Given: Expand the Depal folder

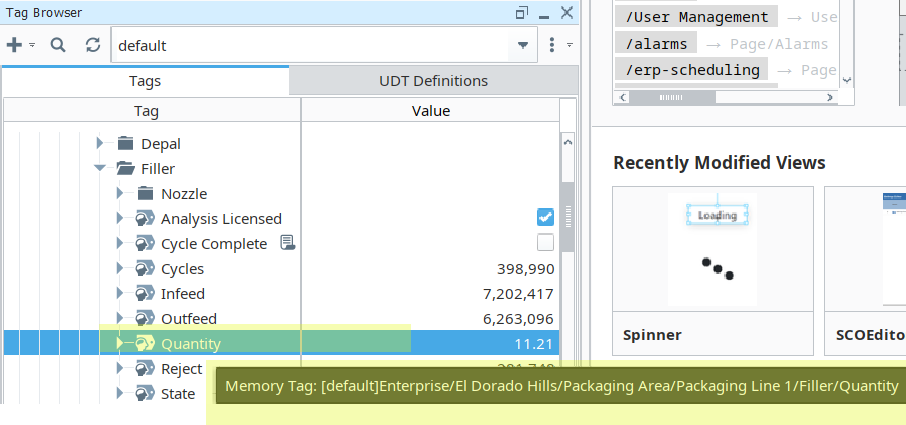Looking at the screenshot, I should (100, 144).
